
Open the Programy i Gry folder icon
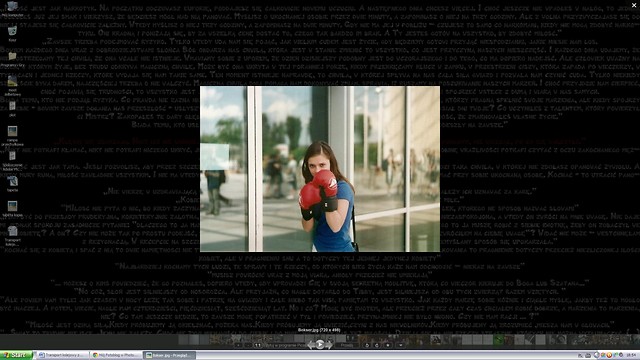(x=12, y=59)
